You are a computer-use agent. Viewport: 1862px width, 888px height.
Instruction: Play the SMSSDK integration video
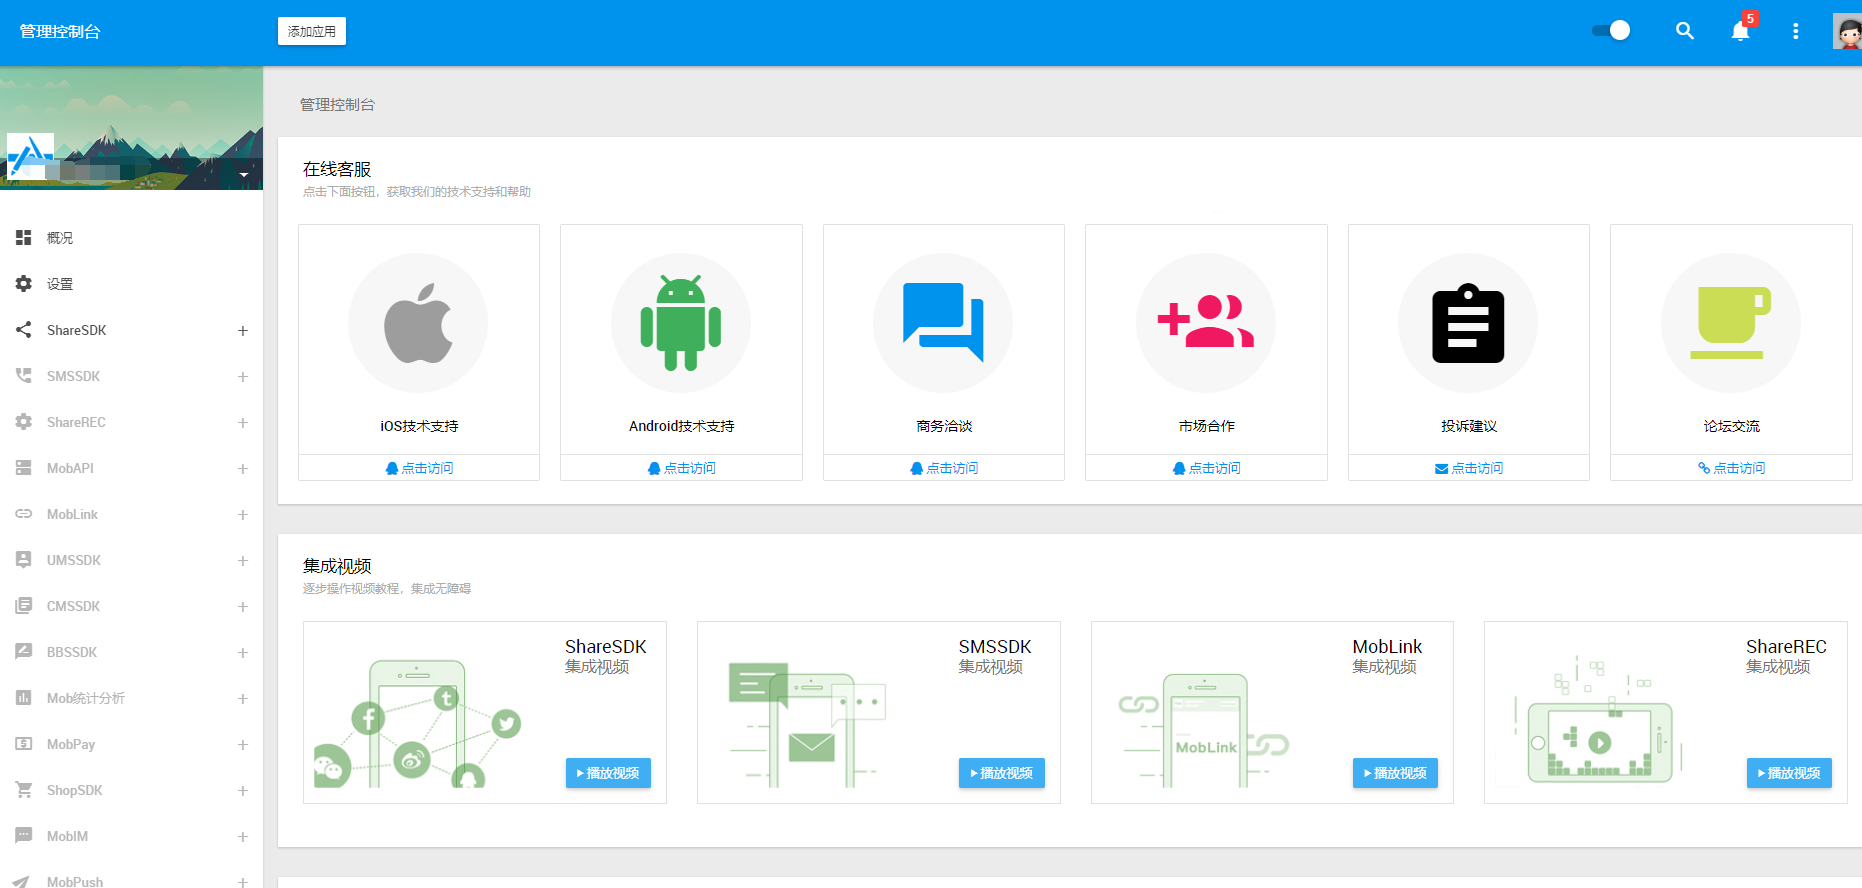pyautogui.click(x=1002, y=773)
